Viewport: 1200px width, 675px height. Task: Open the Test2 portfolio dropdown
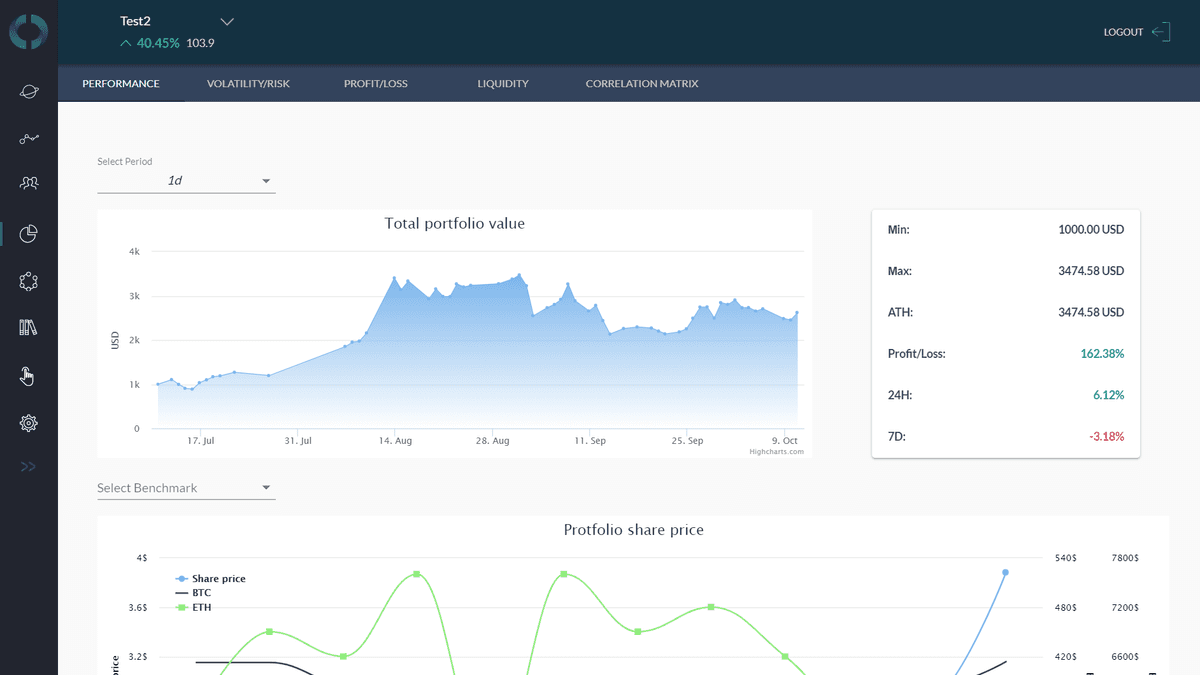point(226,20)
